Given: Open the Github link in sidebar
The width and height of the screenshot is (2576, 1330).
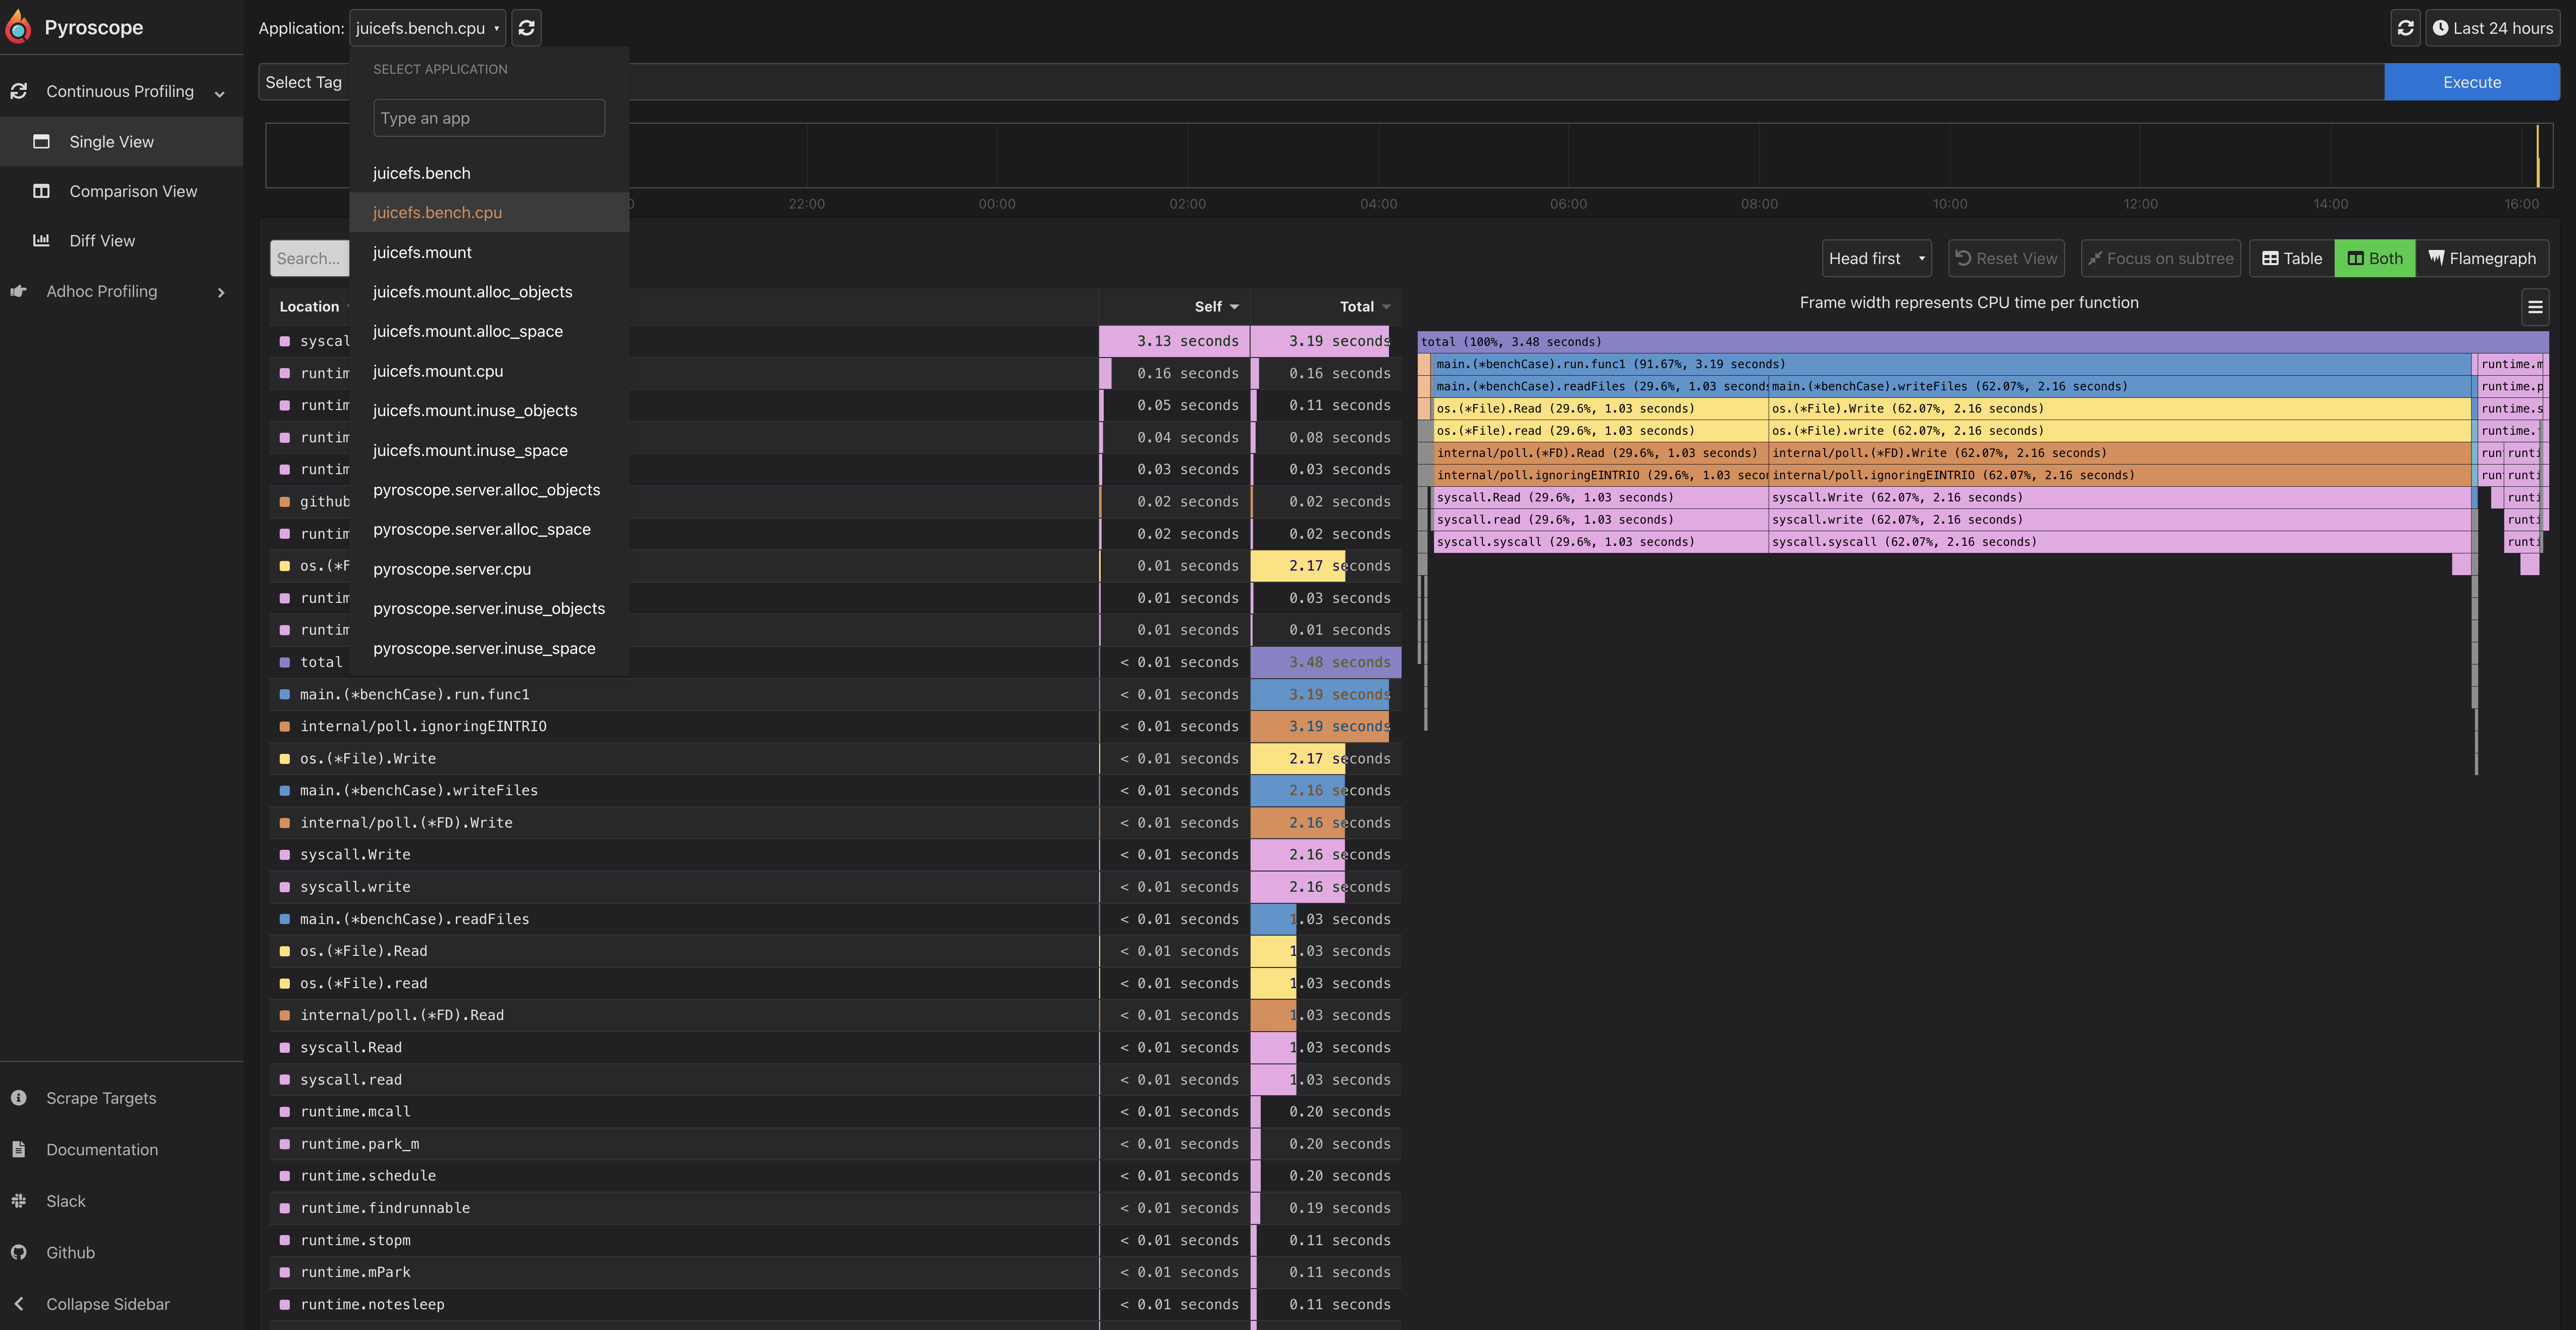Looking at the screenshot, I should coord(70,1252).
